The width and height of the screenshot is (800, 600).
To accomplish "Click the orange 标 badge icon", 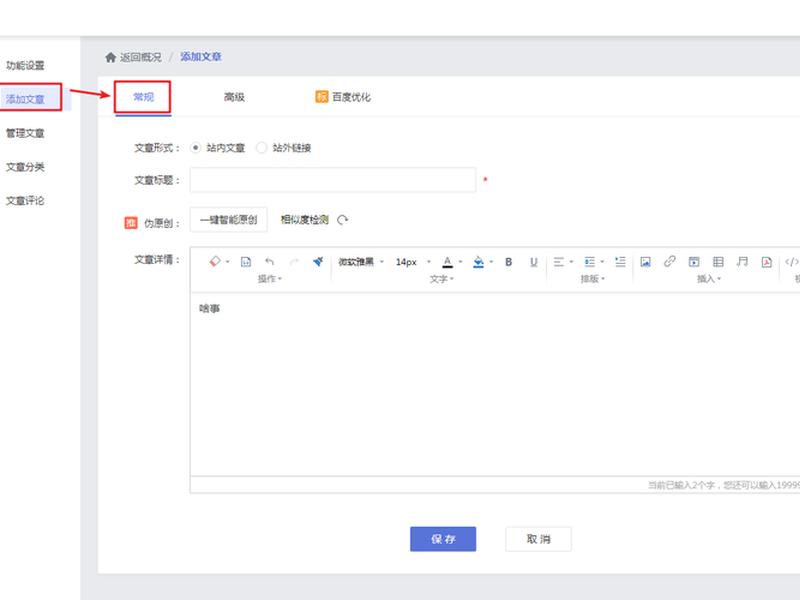I will [x=321, y=96].
